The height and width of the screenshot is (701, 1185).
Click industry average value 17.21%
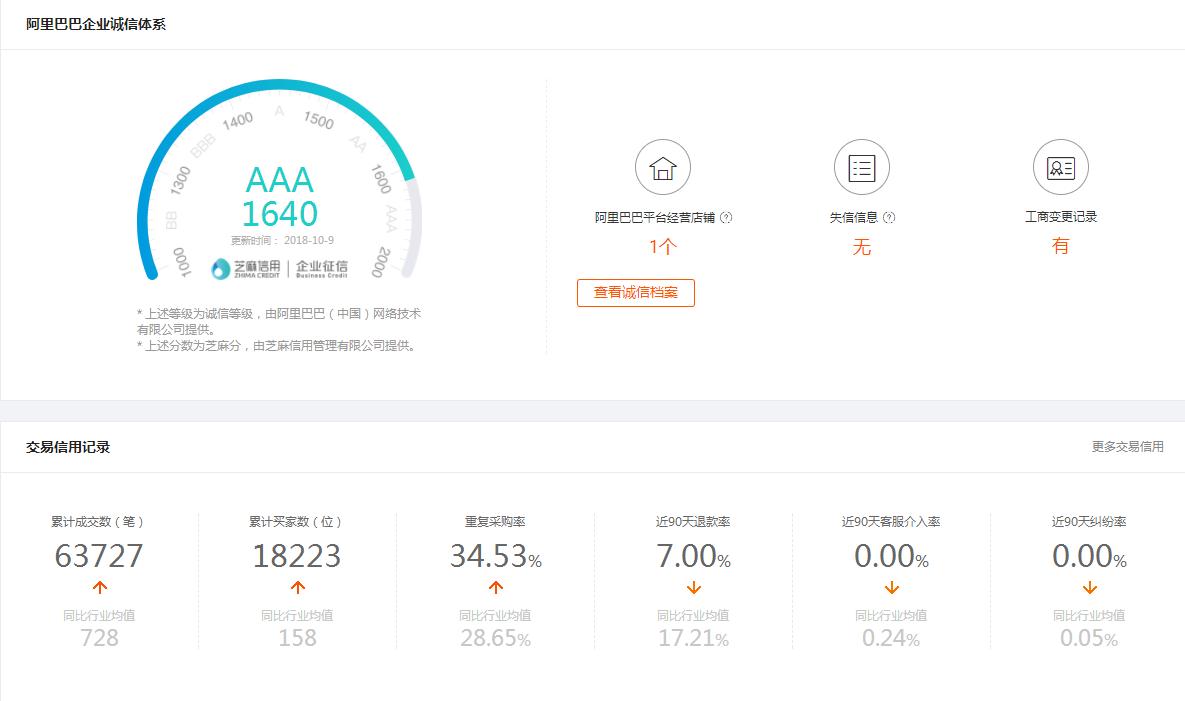click(694, 638)
